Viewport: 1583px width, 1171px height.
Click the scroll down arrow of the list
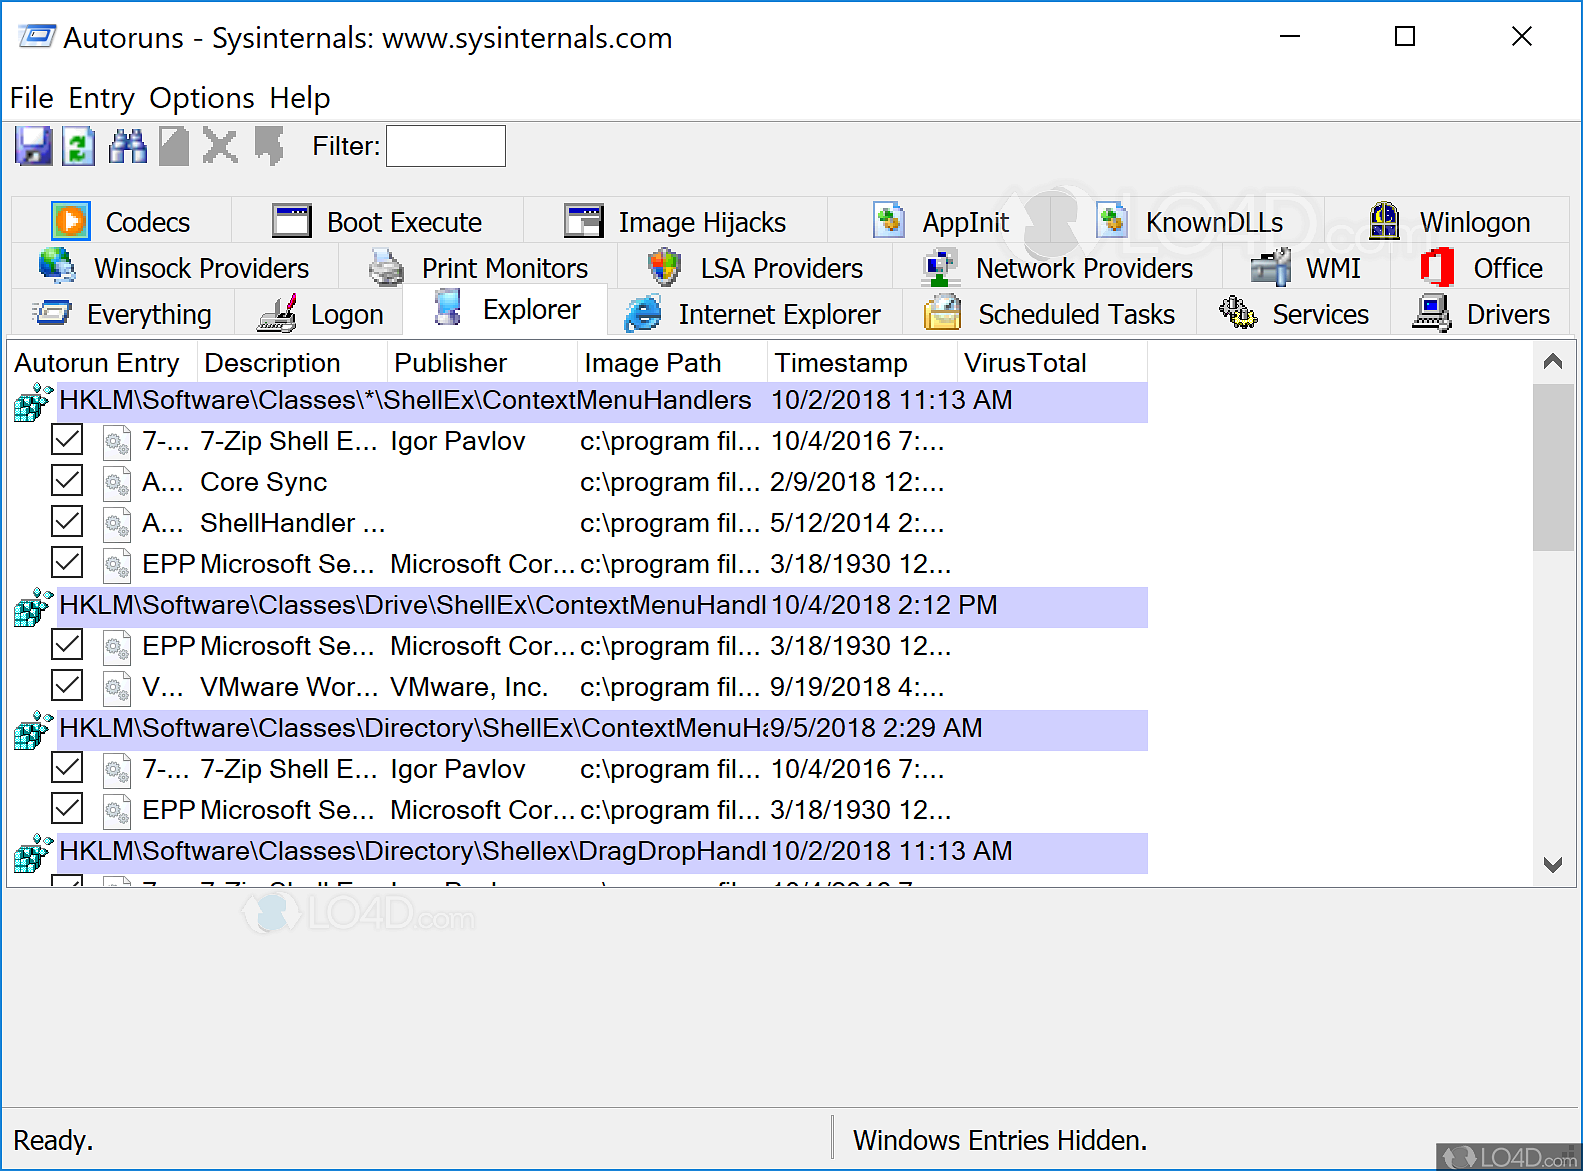click(x=1552, y=865)
